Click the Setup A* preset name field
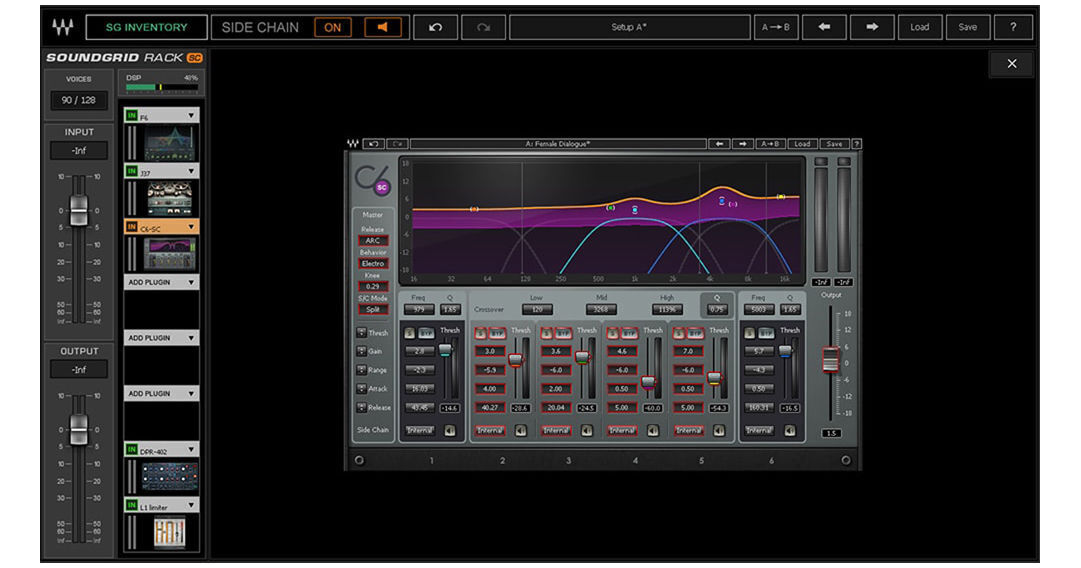The width and height of the screenshot is (1081, 568). point(629,28)
